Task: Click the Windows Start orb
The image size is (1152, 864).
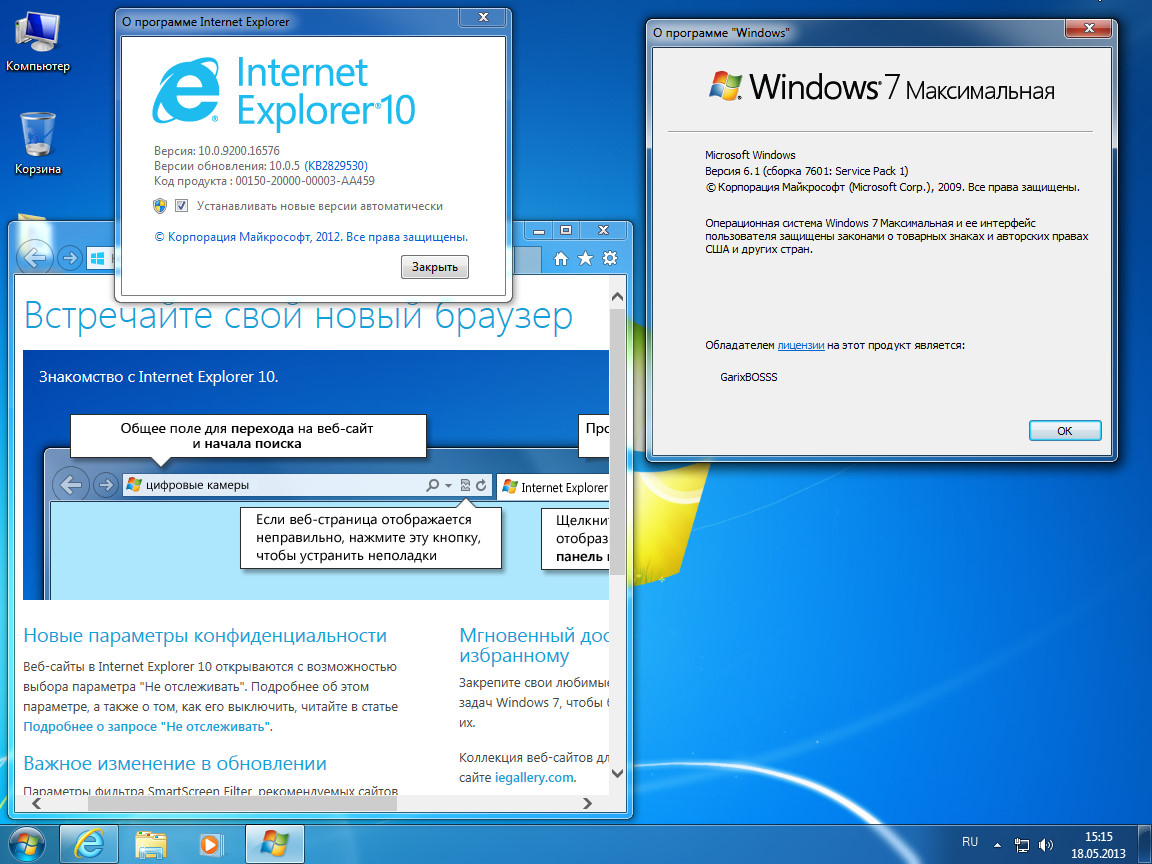Action: point(26,844)
